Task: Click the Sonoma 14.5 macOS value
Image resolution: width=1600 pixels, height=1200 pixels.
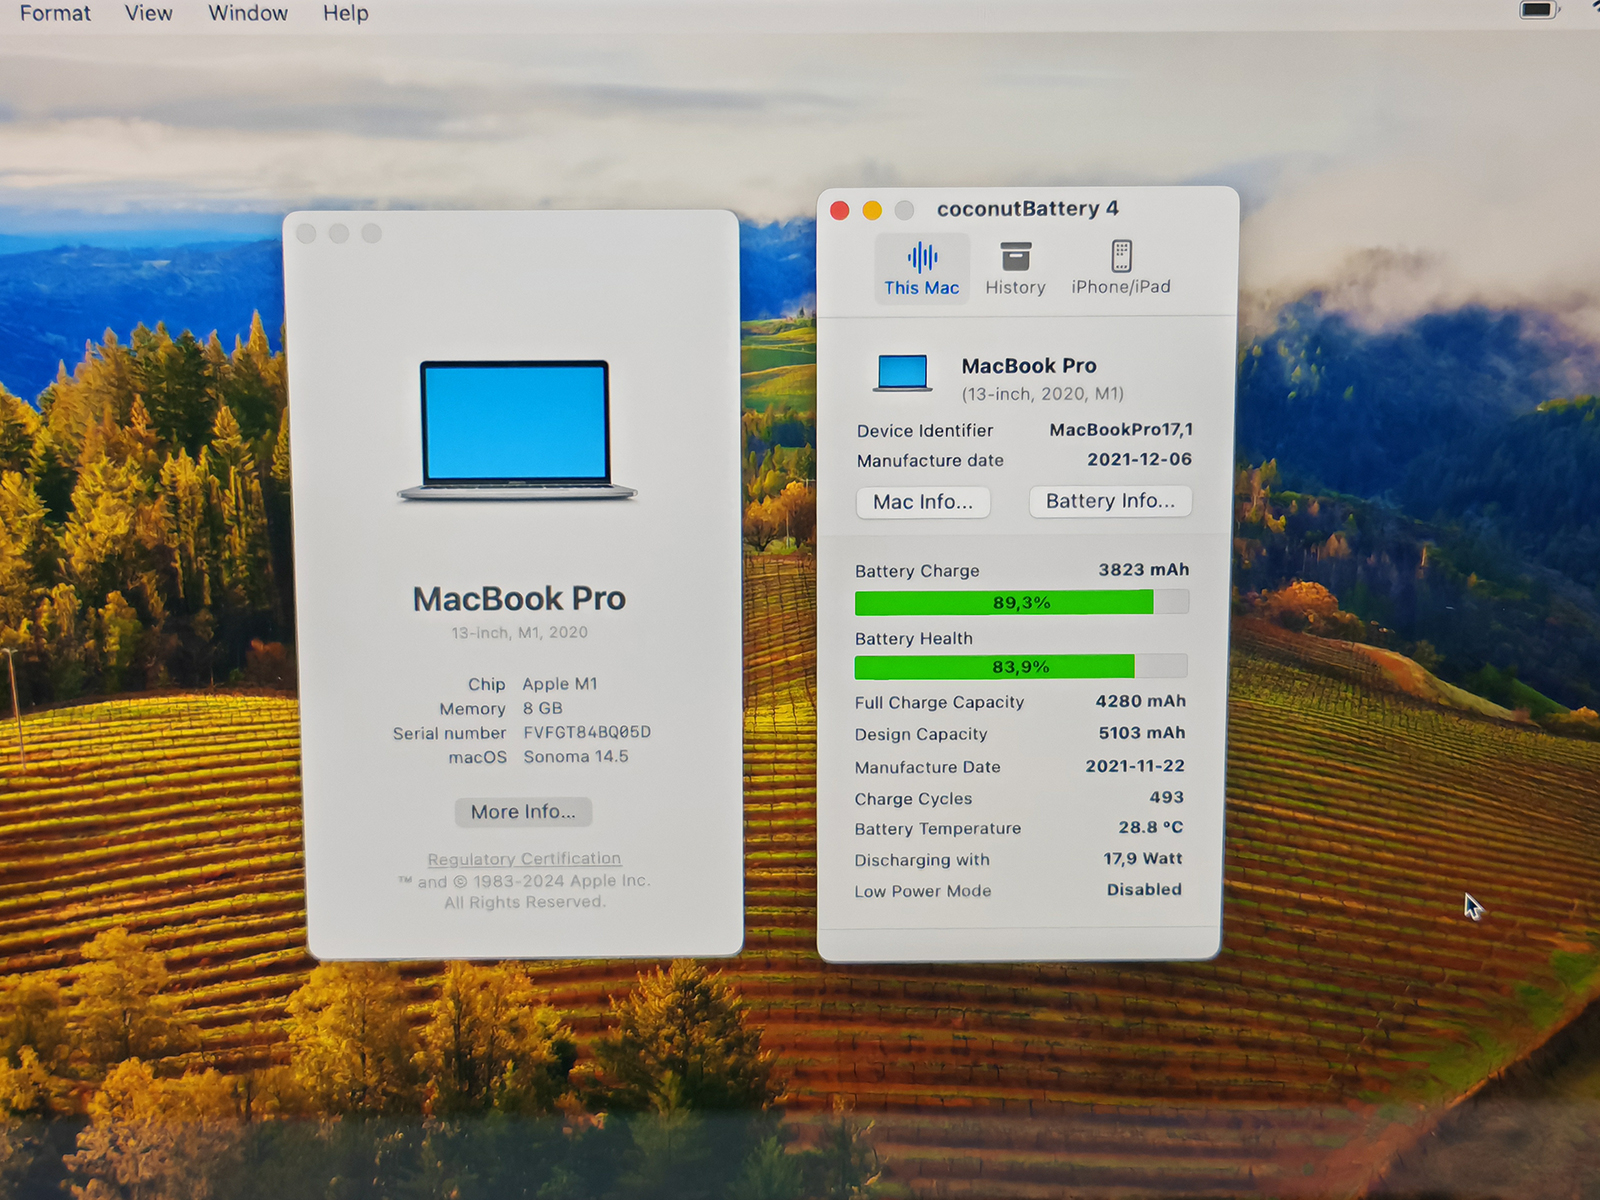Action: click(576, 757)
